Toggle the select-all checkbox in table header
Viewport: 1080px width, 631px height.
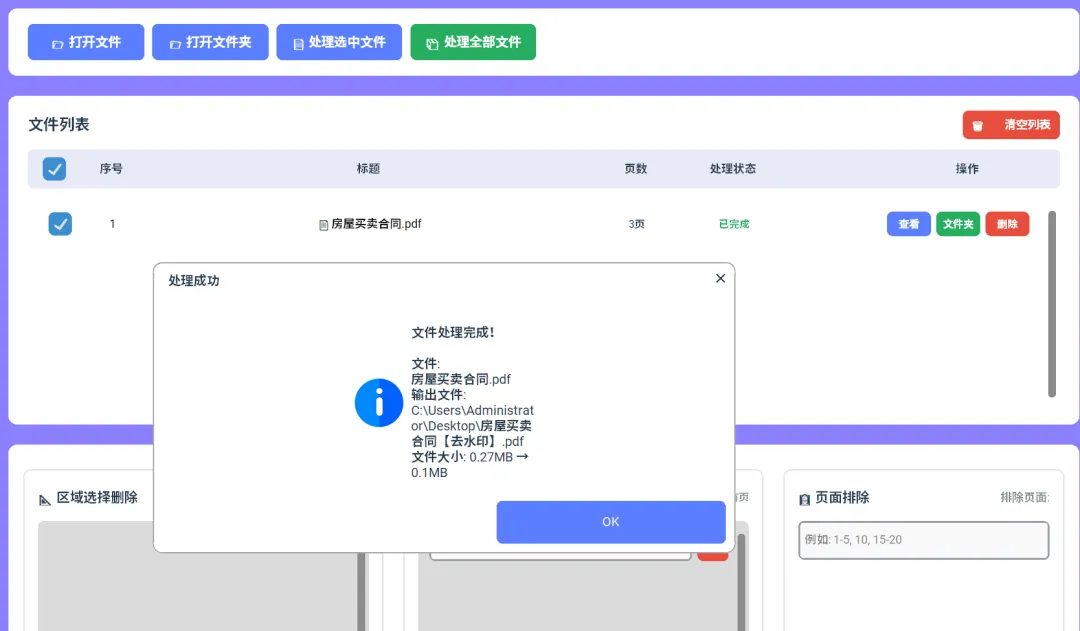click(54, 169)
